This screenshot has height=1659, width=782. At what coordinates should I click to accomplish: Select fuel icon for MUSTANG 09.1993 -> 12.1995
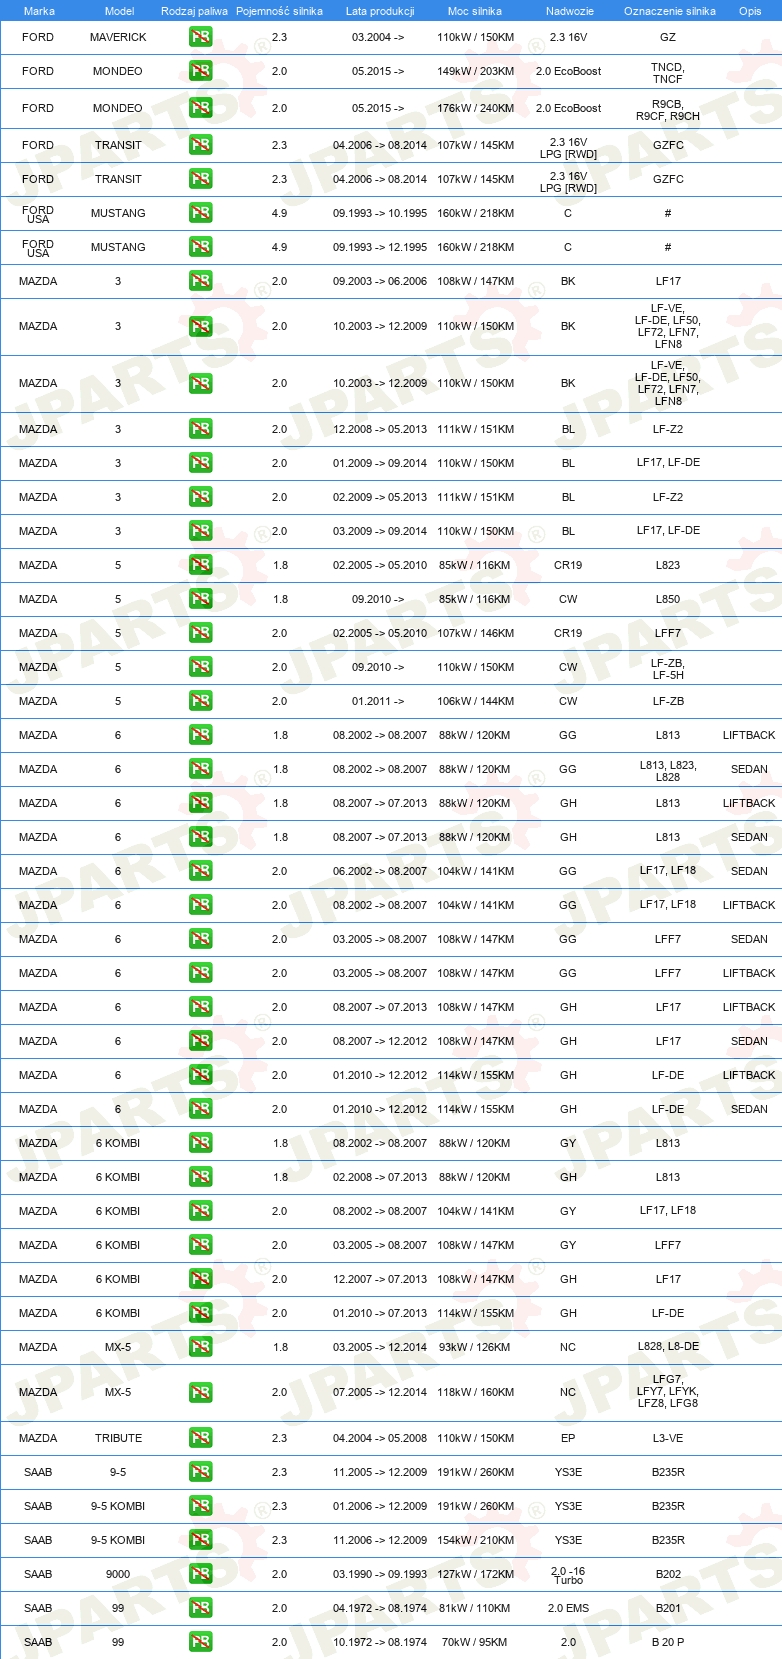(x=200, y=247)
